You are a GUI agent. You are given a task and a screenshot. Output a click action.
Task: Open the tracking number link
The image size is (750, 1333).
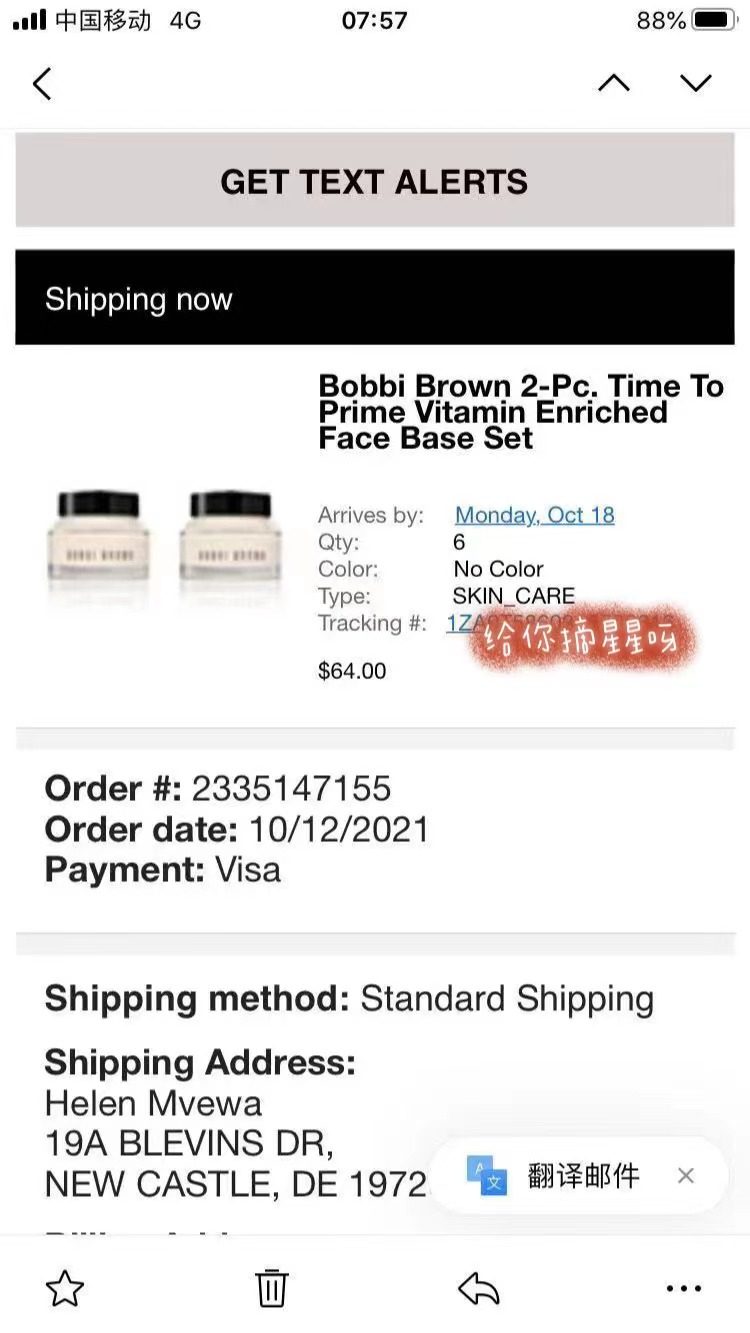[460, 623]
